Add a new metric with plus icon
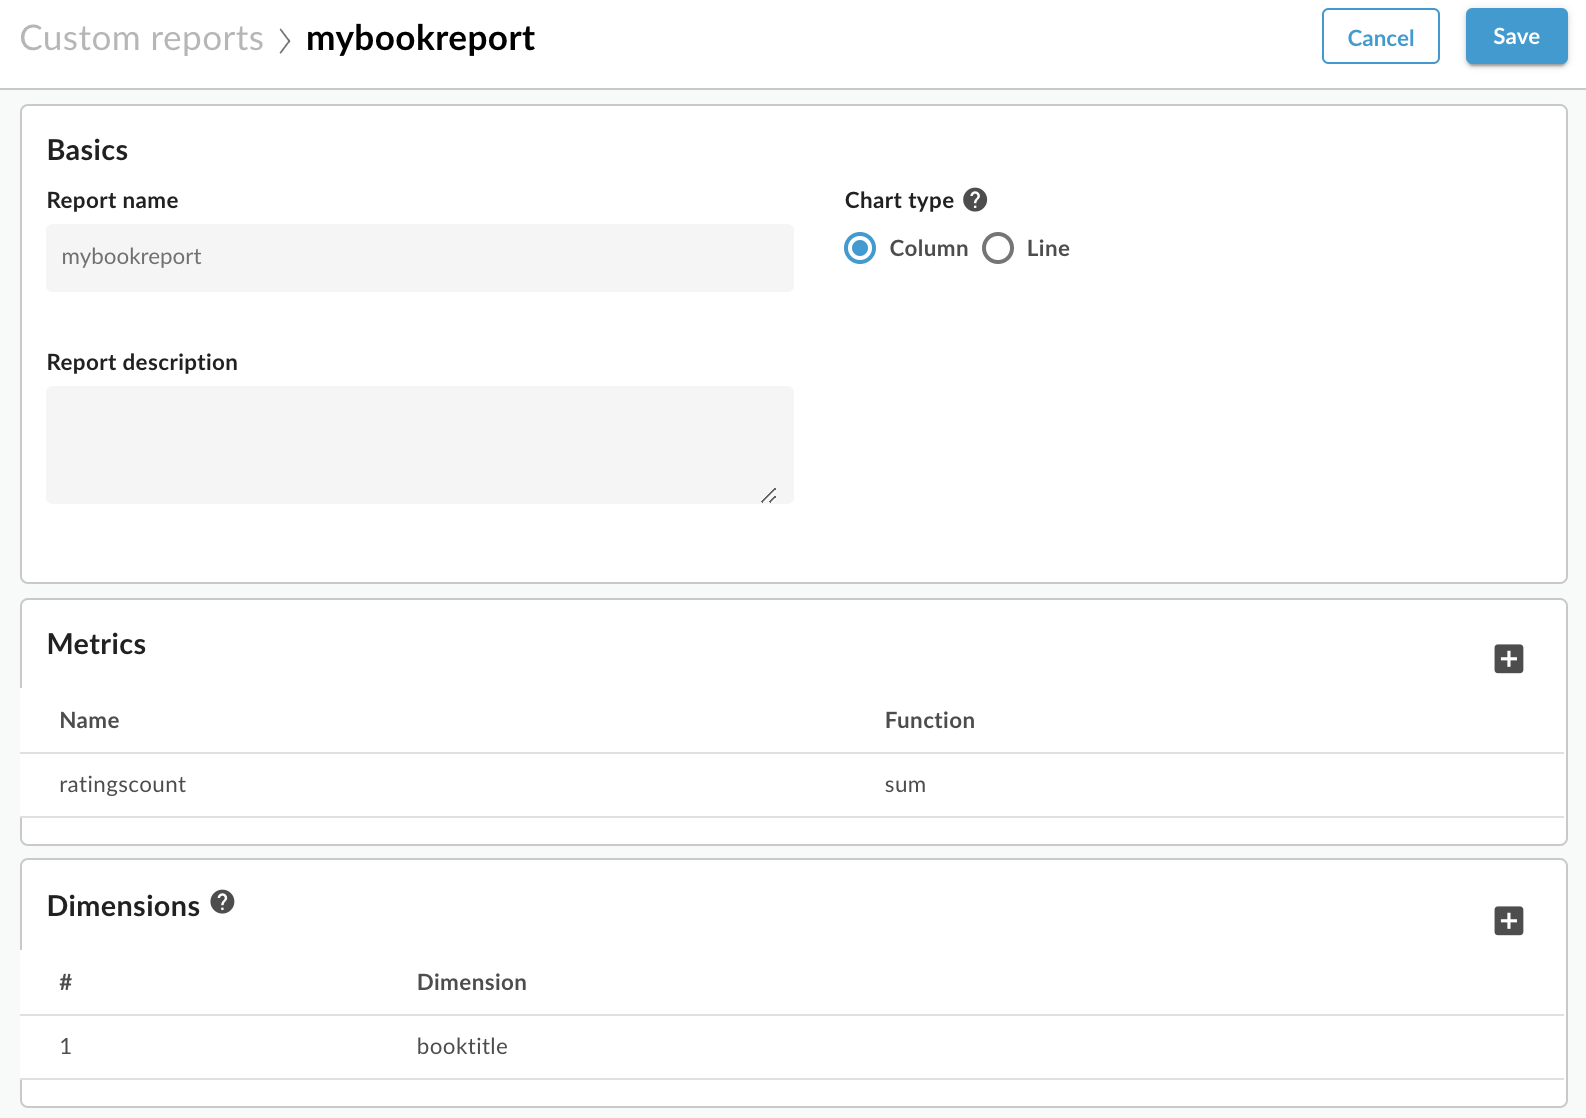The width and height of the screenshot is (1586, 1118). pyautogui.click(x=1508, y=659)
